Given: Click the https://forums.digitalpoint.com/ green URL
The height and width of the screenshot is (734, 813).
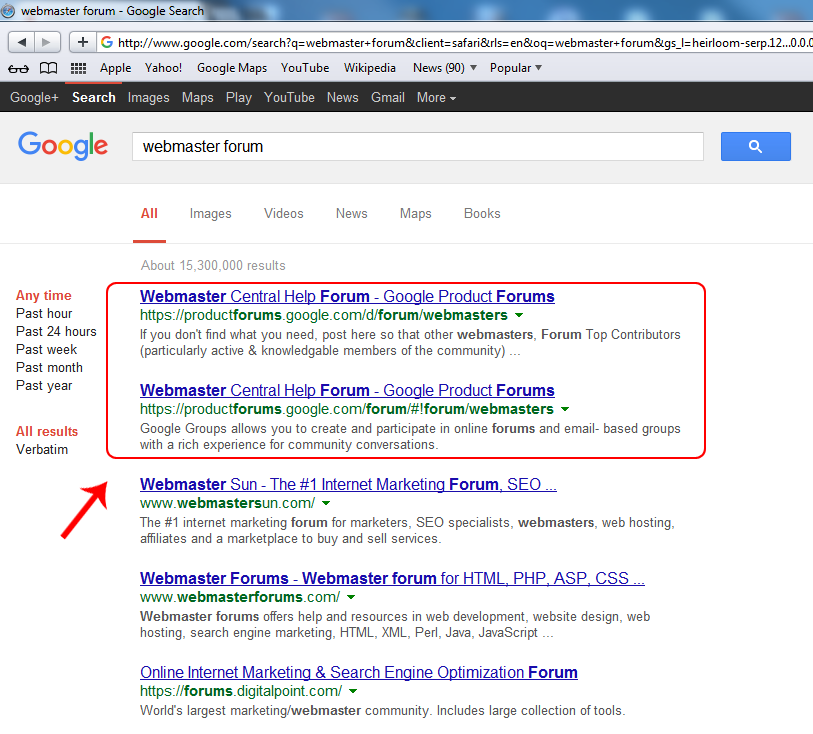Looking at the screenshot, I should click(241, 691).
